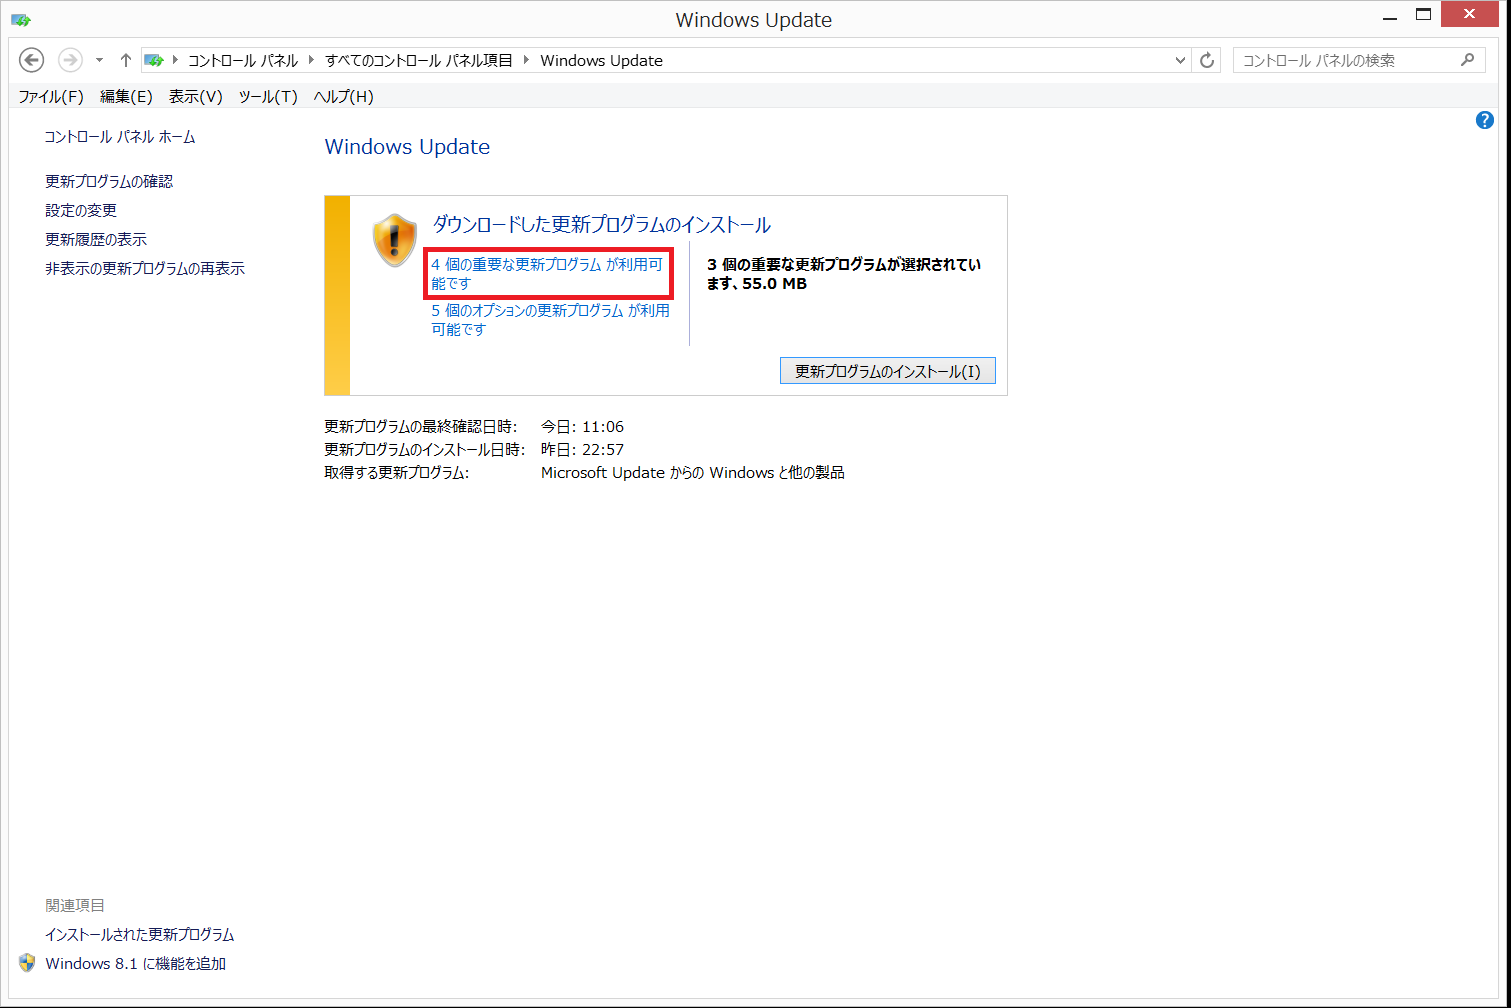Click the refresh icon beside address bar
The image size is (1511, 1008).
1207,60
